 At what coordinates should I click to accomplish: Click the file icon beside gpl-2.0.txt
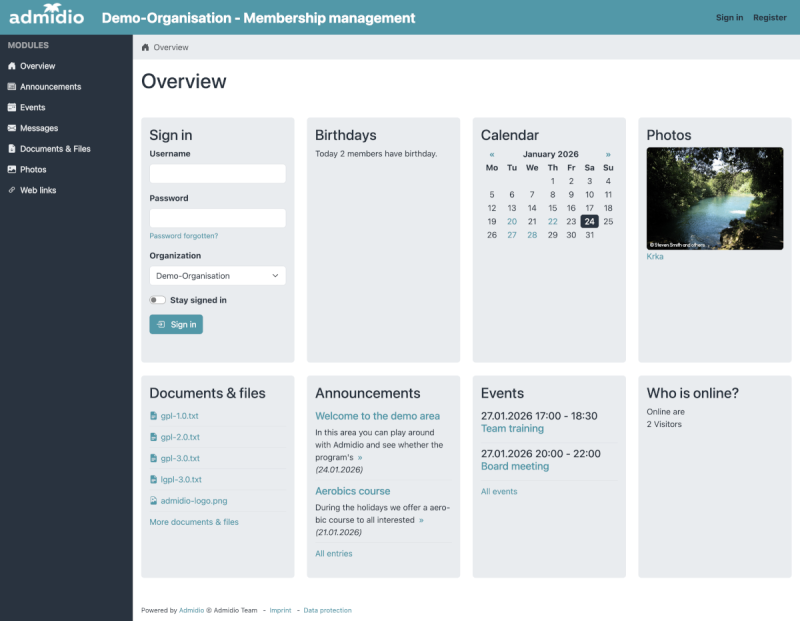(x=153, y=437)
